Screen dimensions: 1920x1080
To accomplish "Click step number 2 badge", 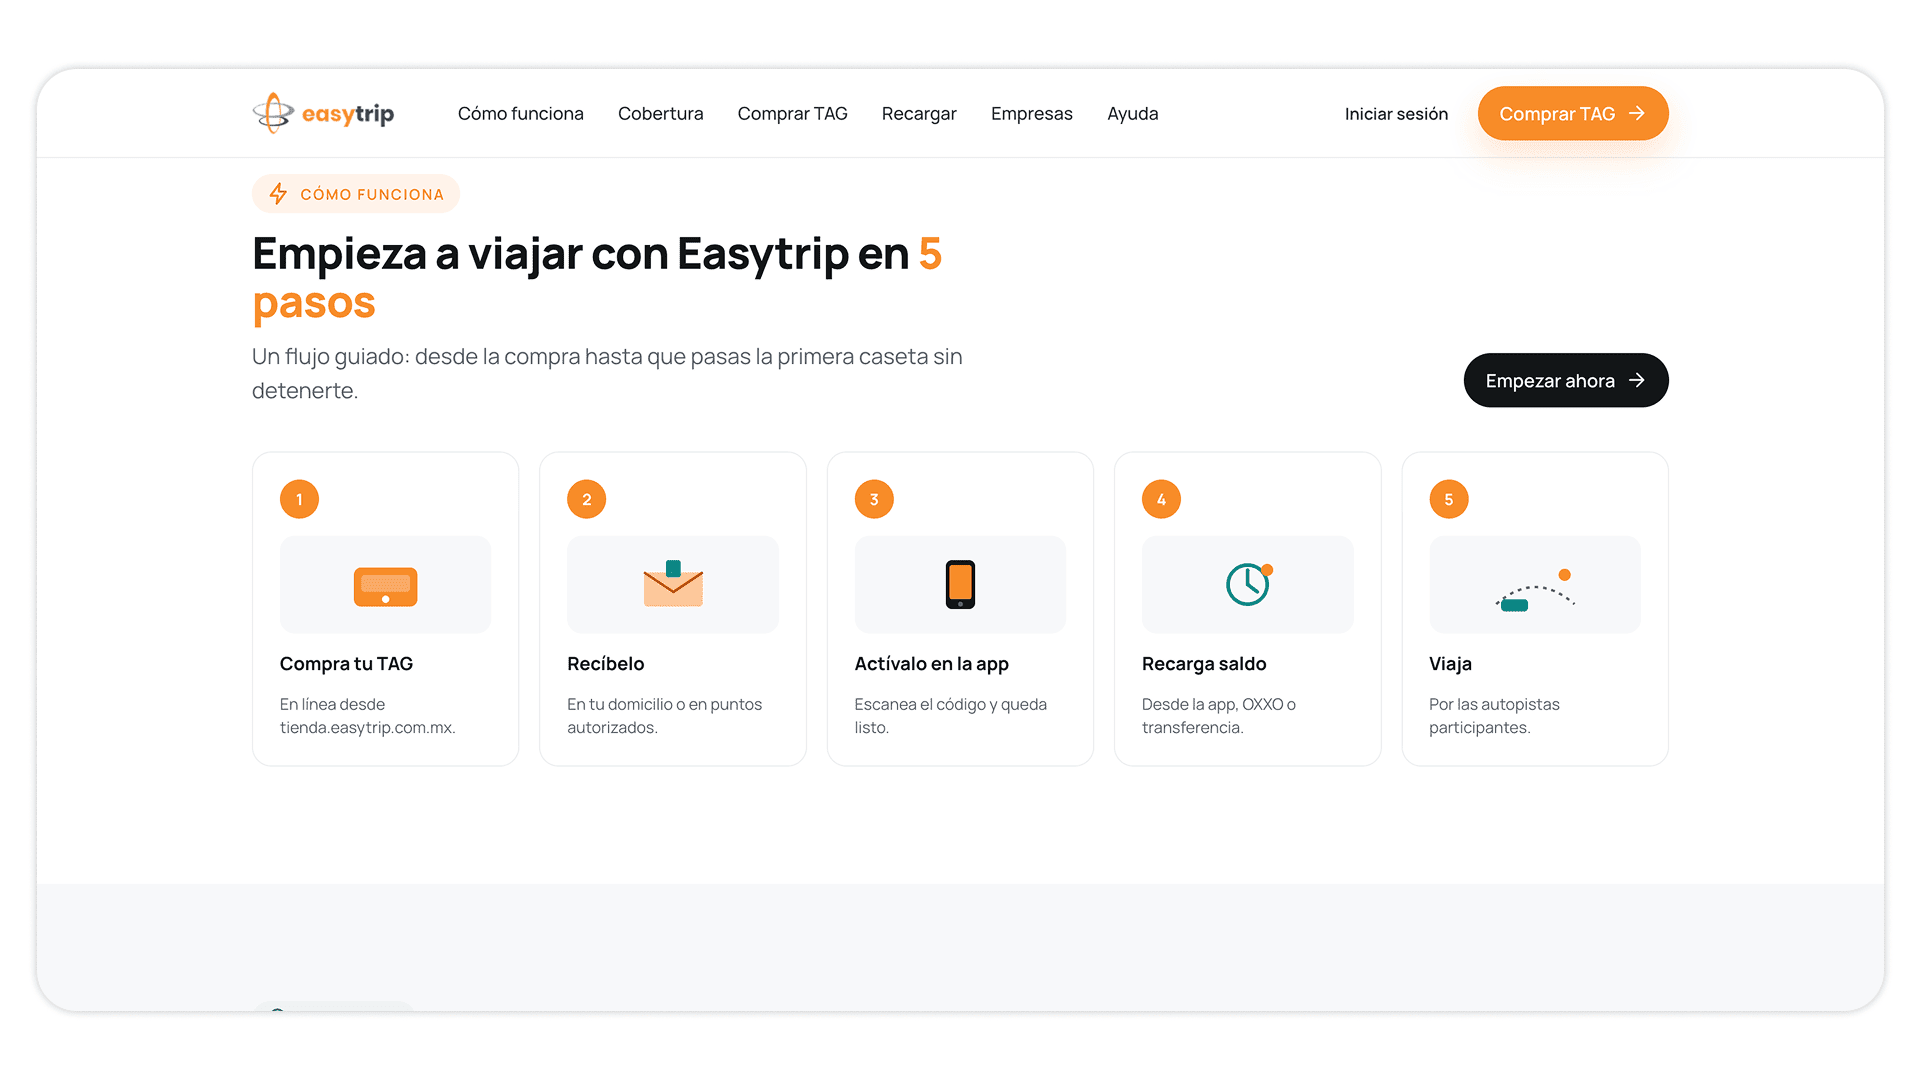I will click(586, 499).
